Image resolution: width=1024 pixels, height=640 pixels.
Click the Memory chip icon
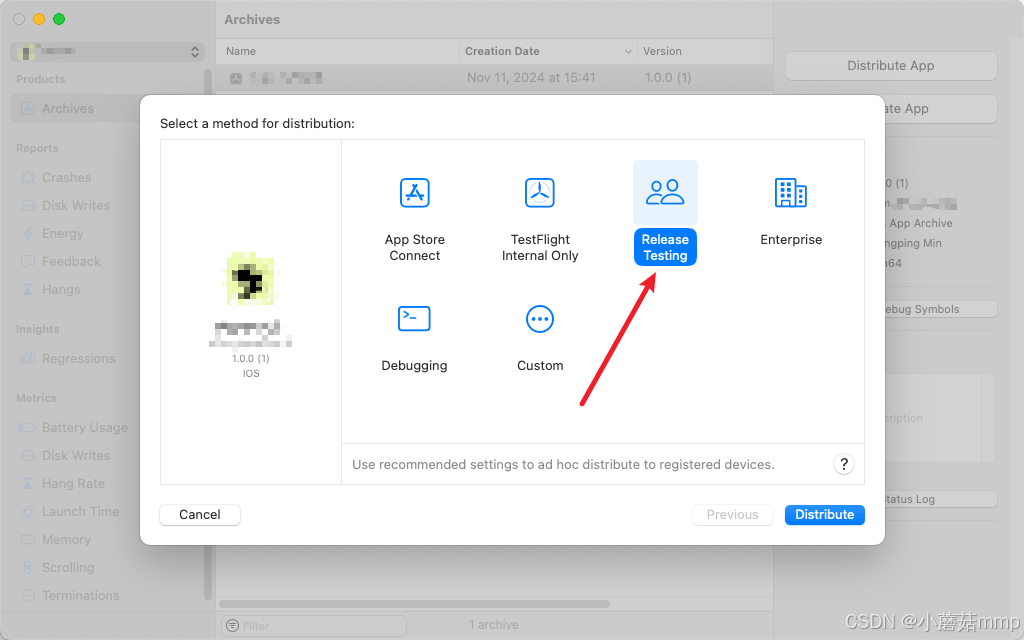pos(28,540)
